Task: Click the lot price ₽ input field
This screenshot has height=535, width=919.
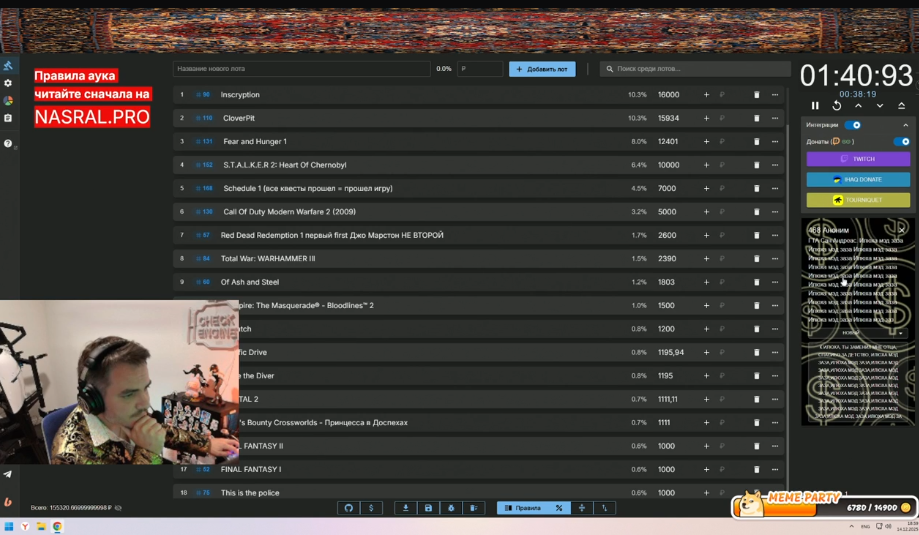Action: [x=480, y=69]
